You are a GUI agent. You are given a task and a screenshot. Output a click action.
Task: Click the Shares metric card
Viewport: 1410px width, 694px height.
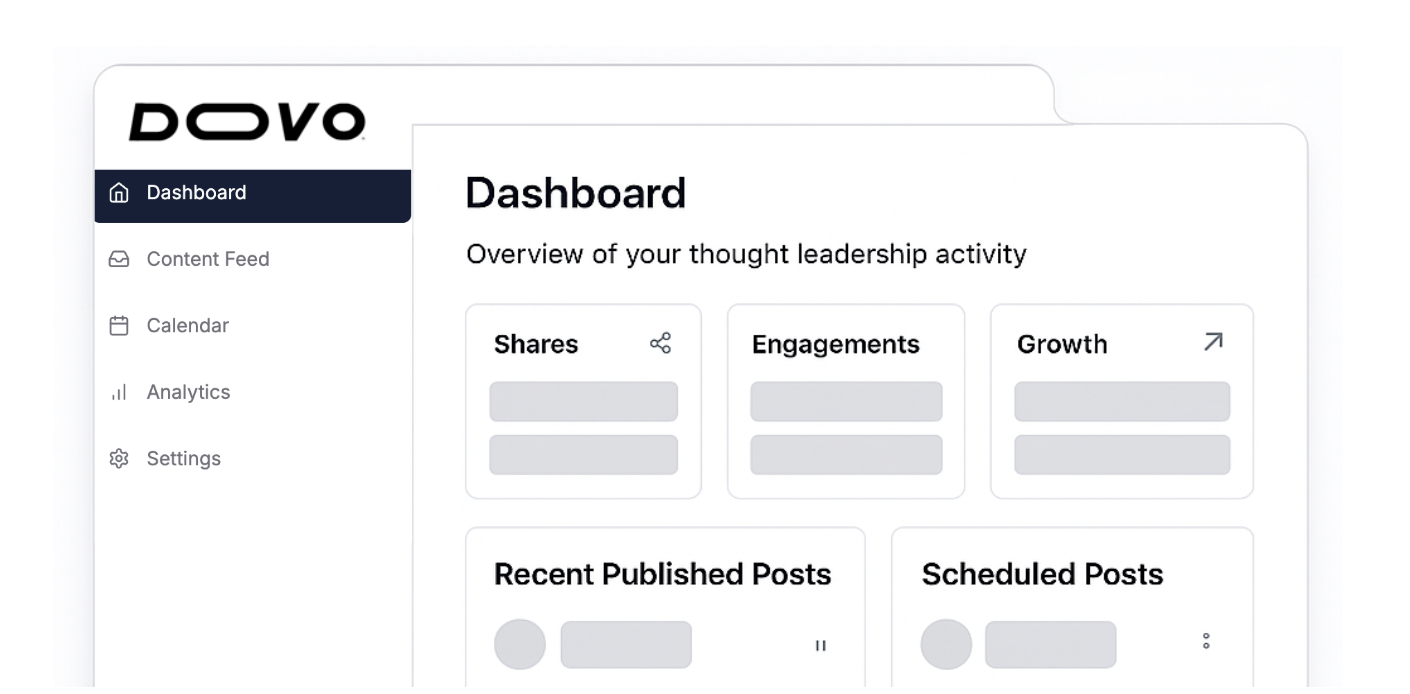(583, 400)
